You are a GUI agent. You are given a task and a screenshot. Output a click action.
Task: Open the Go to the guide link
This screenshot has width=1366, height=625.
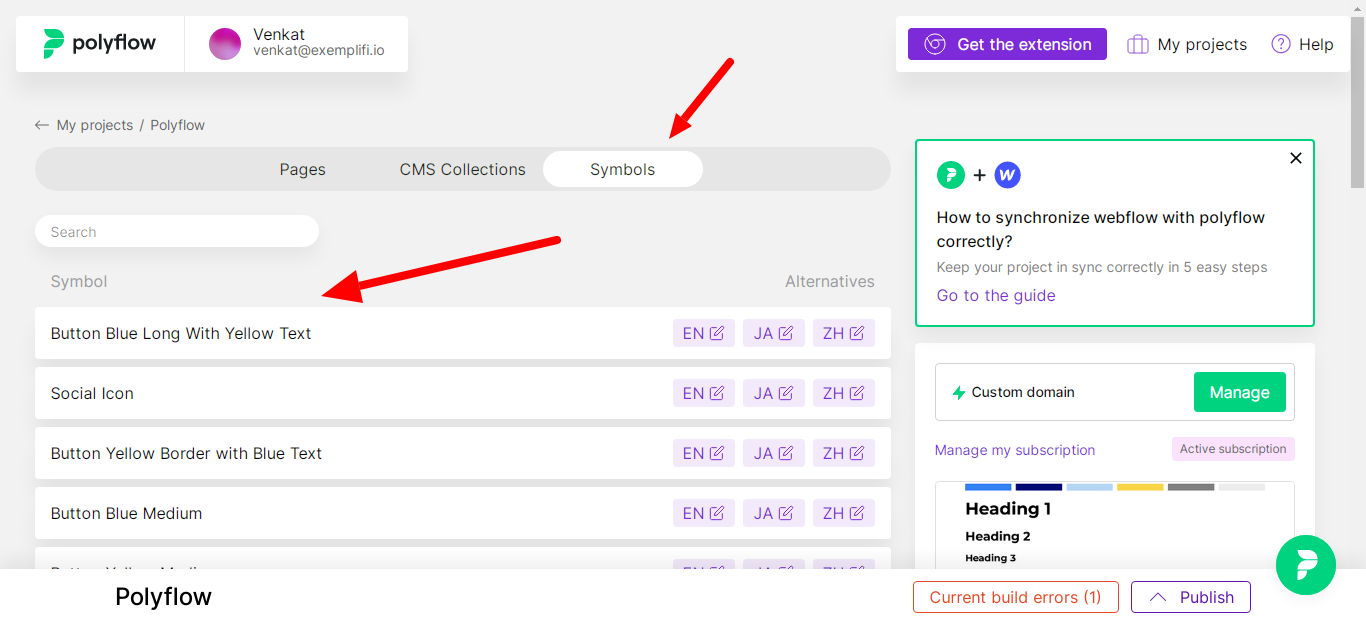point(996,295)
